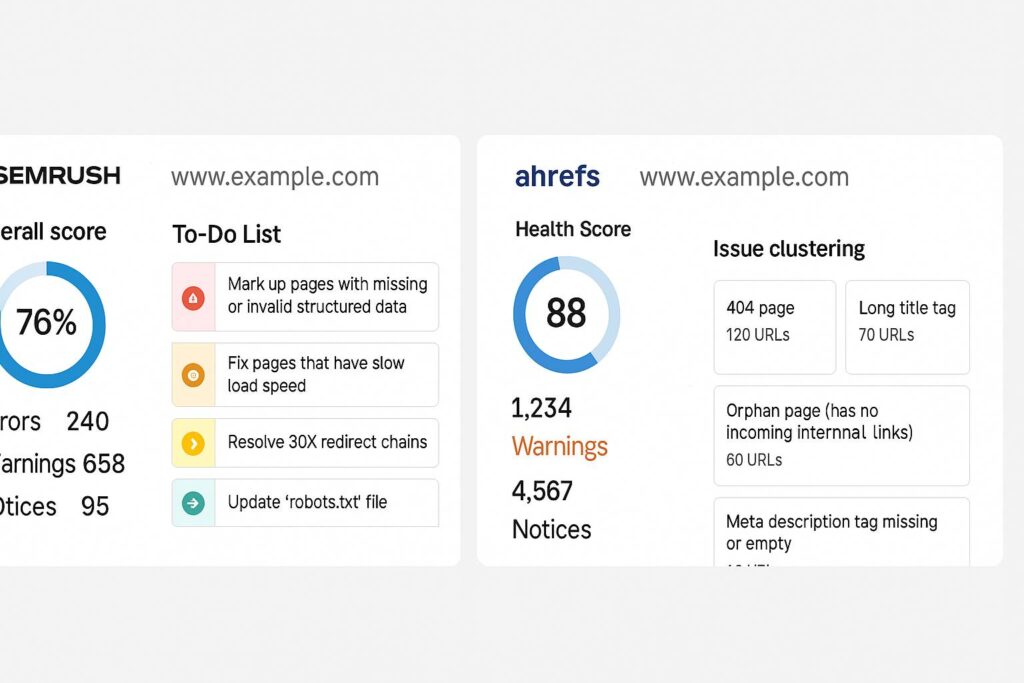Click the 88 Health Score donut chart
Image resolution: width=1024 pixels, height=683 pixels.
tap(566, 314)
